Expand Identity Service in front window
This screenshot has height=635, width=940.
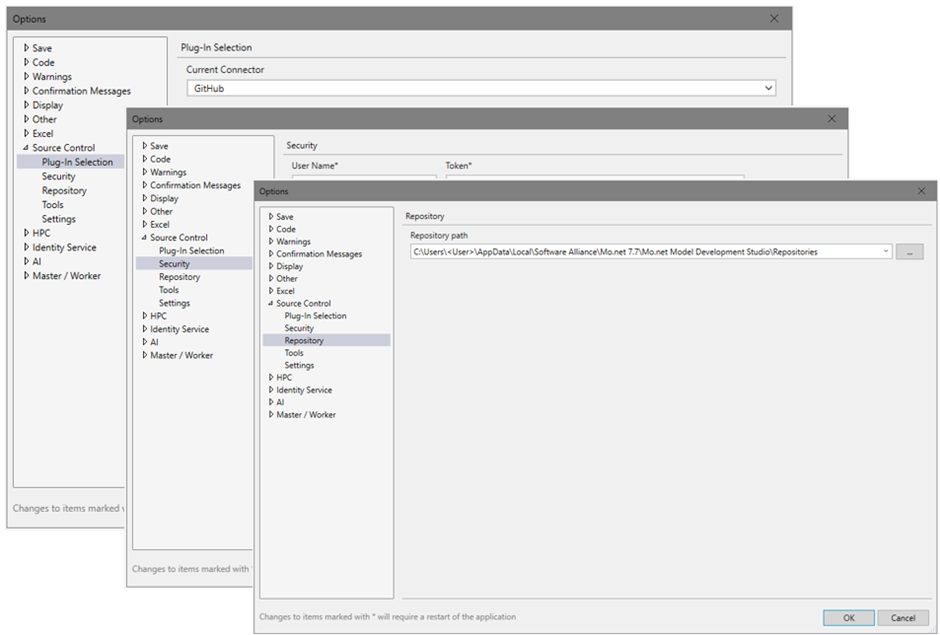(x=271, y=390)
